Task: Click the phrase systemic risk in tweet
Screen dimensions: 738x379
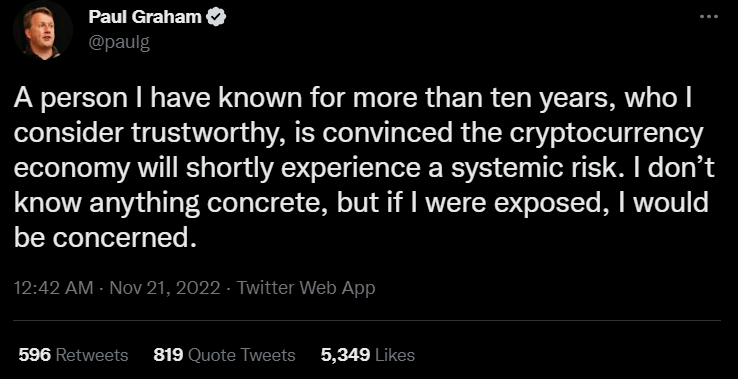Action: (529, 169)
